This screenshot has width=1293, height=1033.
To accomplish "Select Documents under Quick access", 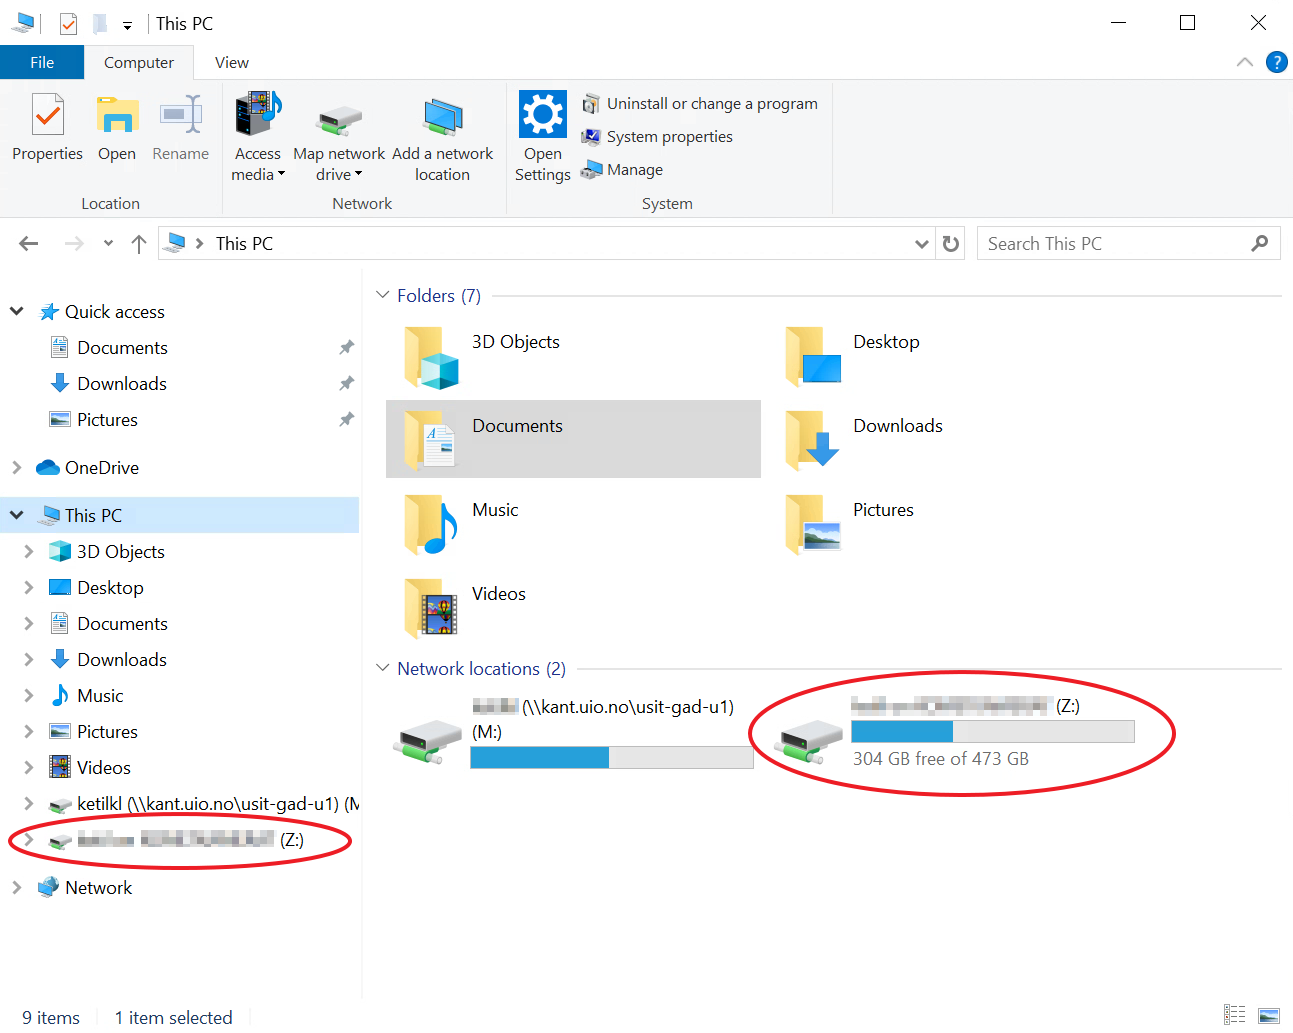I will pyautogui.click(x=122, y=348).
